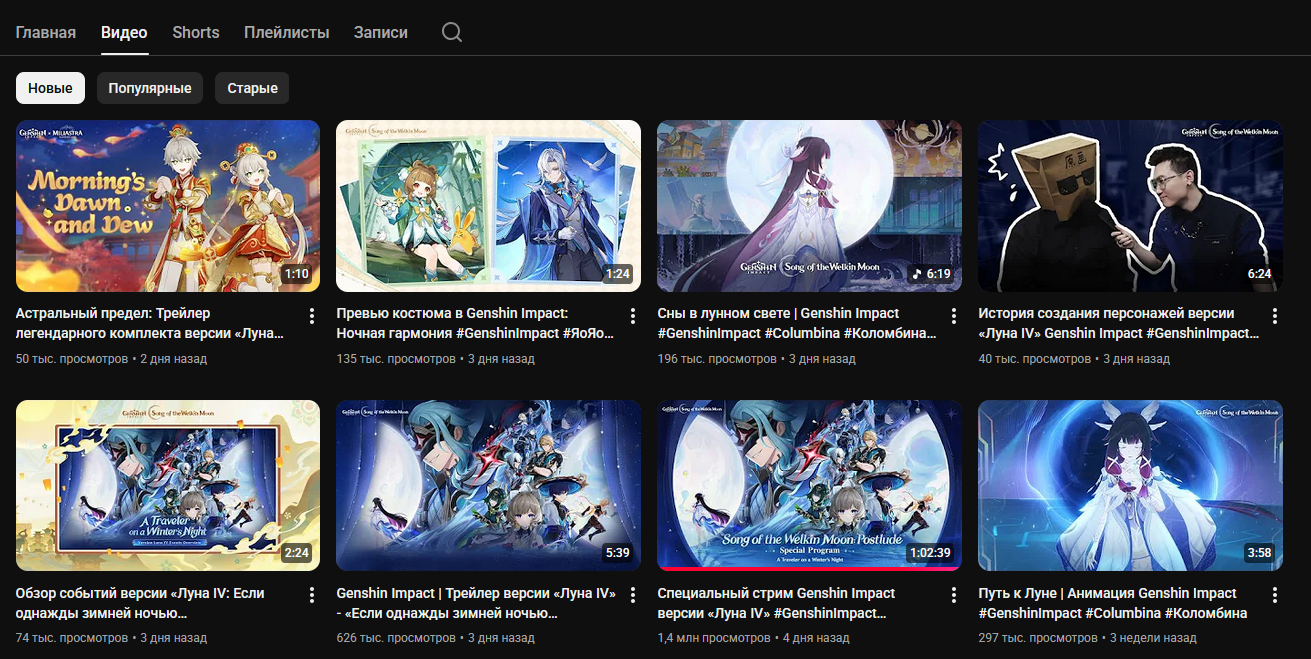
Task: Click the 135 тыс. просмотров metadata text
Action: click(397, 358)
